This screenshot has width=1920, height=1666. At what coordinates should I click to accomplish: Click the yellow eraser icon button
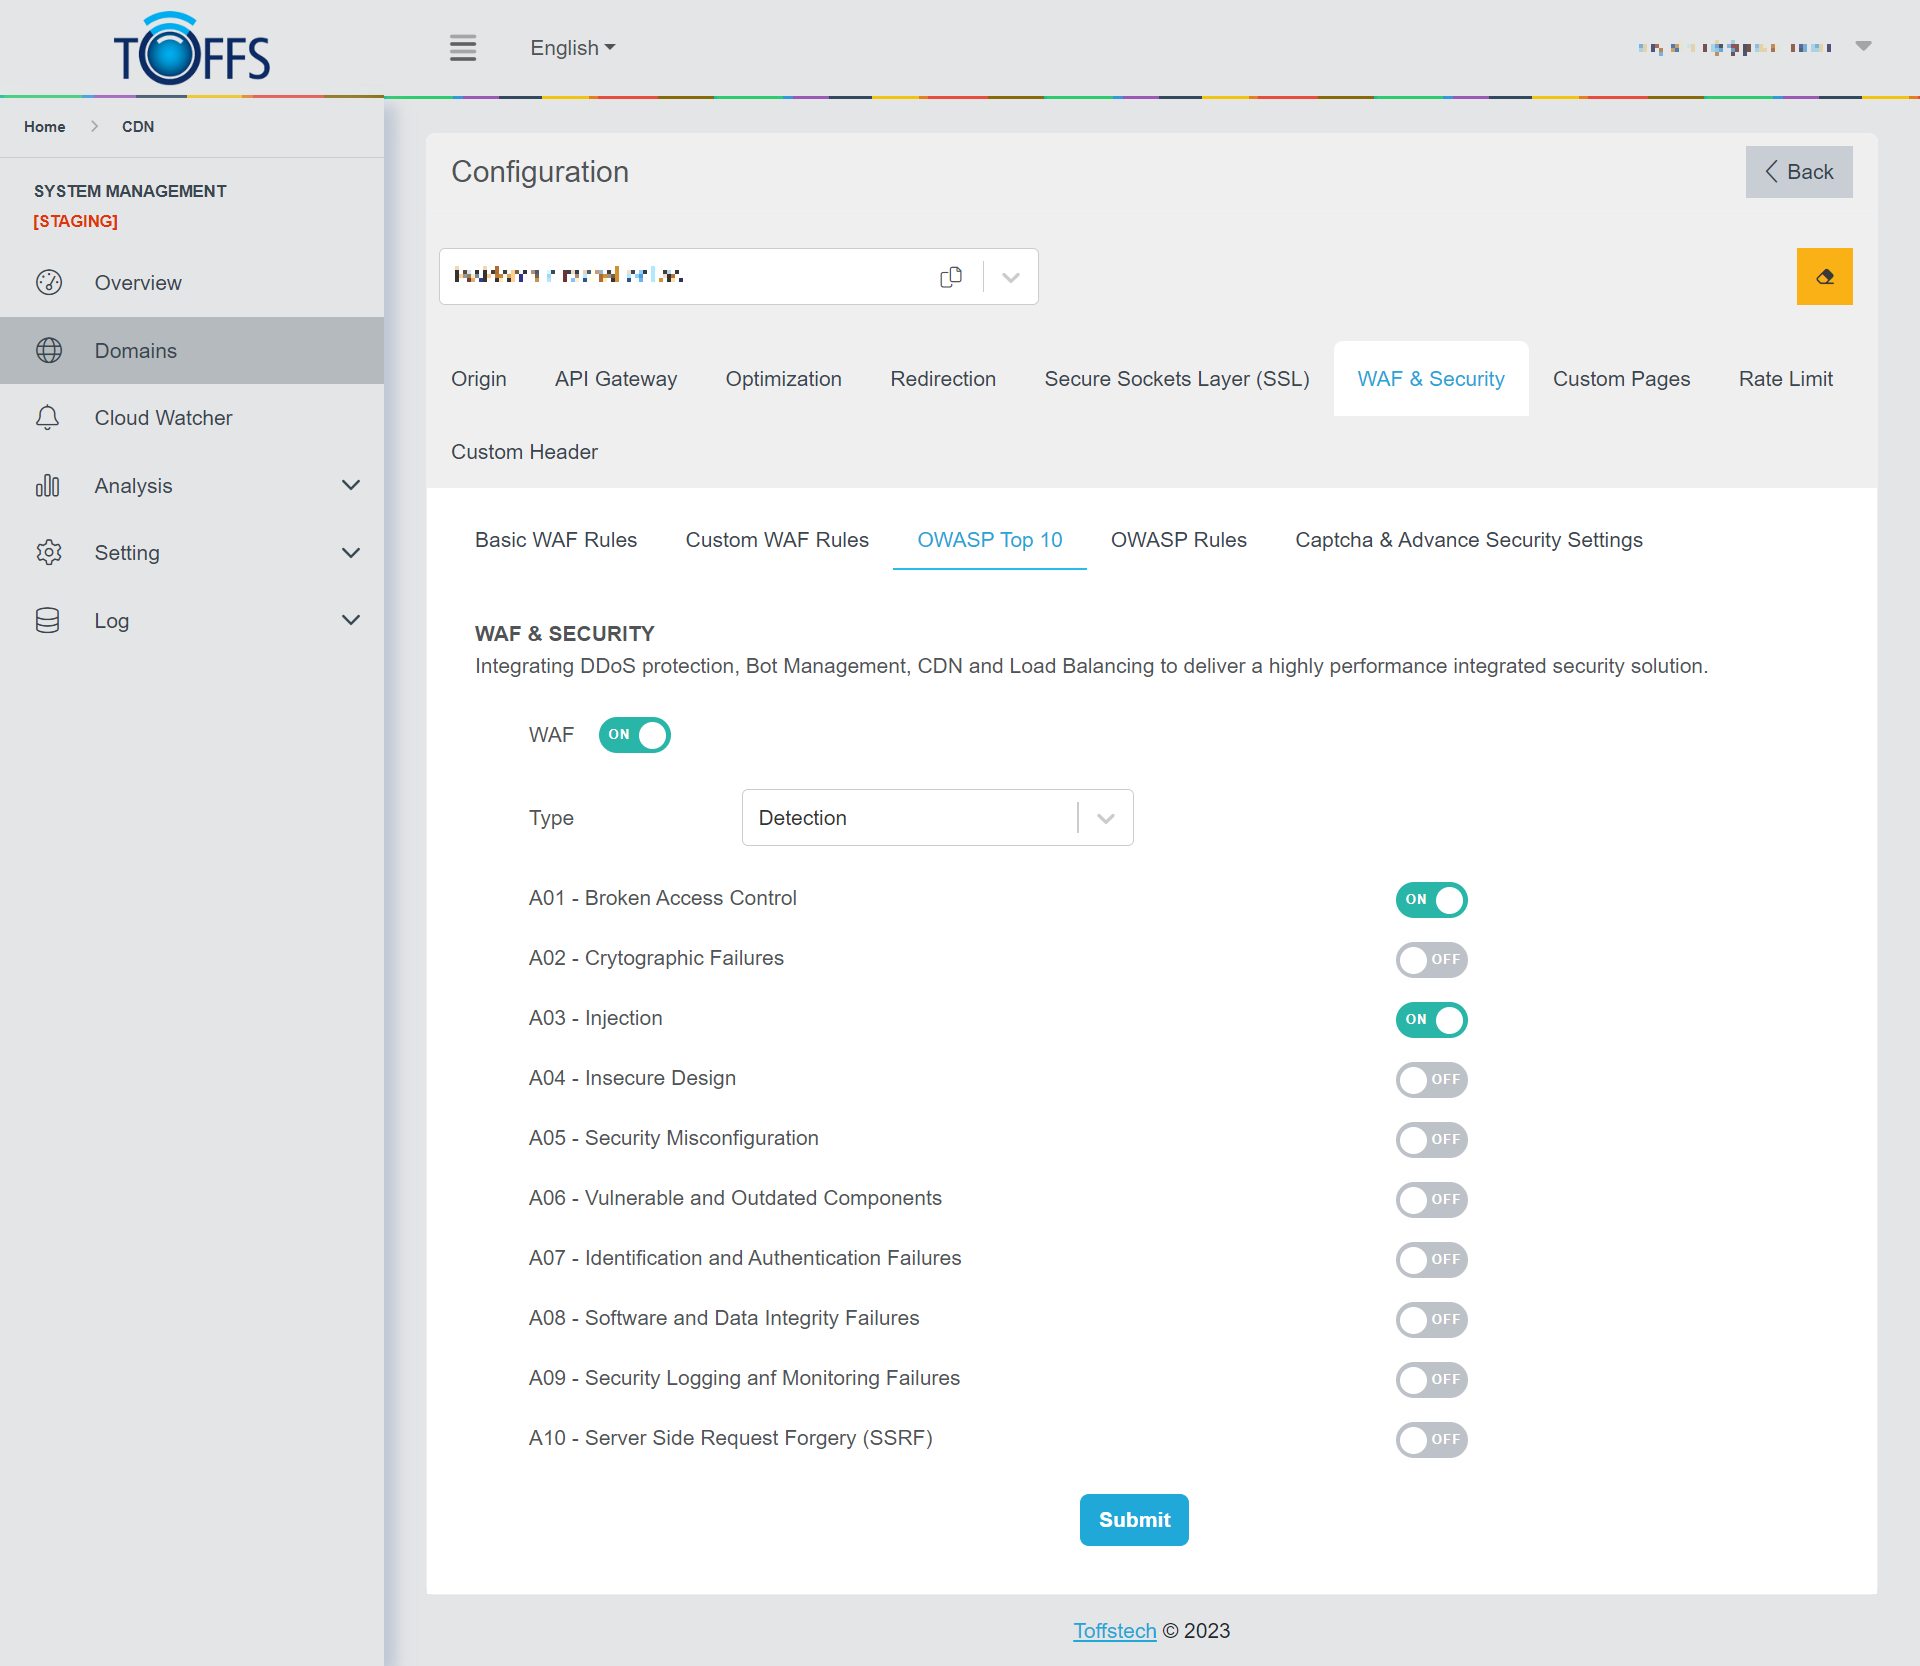[x=1824, y=277]
